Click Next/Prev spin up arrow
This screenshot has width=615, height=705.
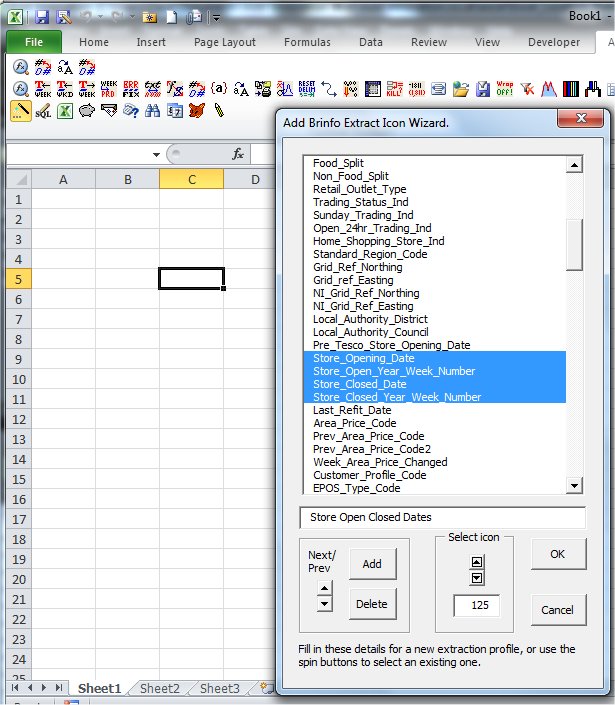coord(325,588)
